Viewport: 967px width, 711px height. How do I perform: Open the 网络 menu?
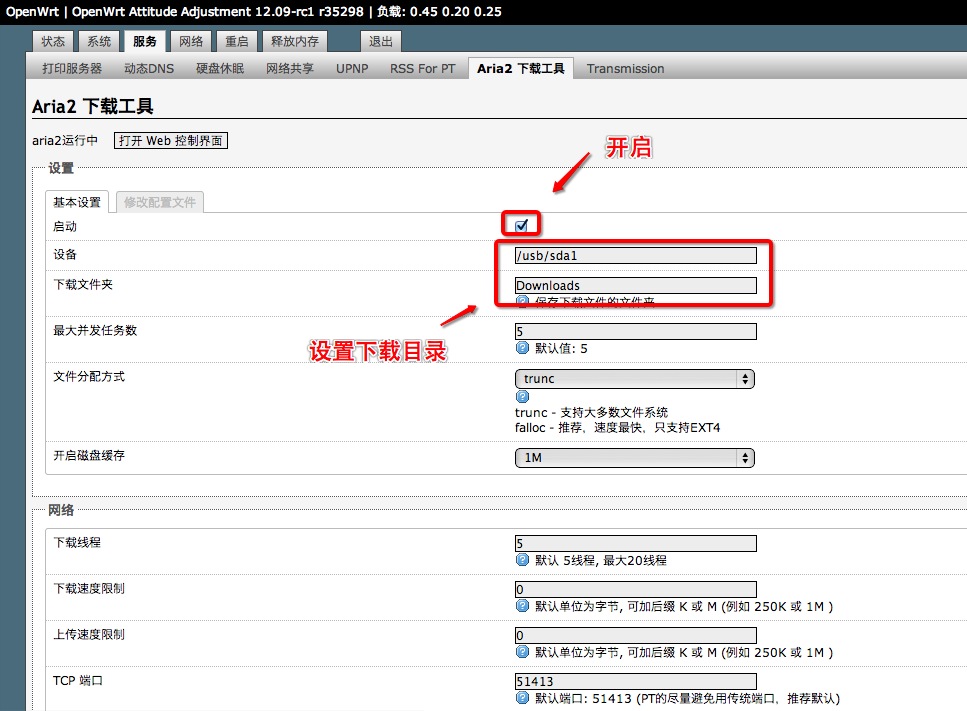coord(190,41)
